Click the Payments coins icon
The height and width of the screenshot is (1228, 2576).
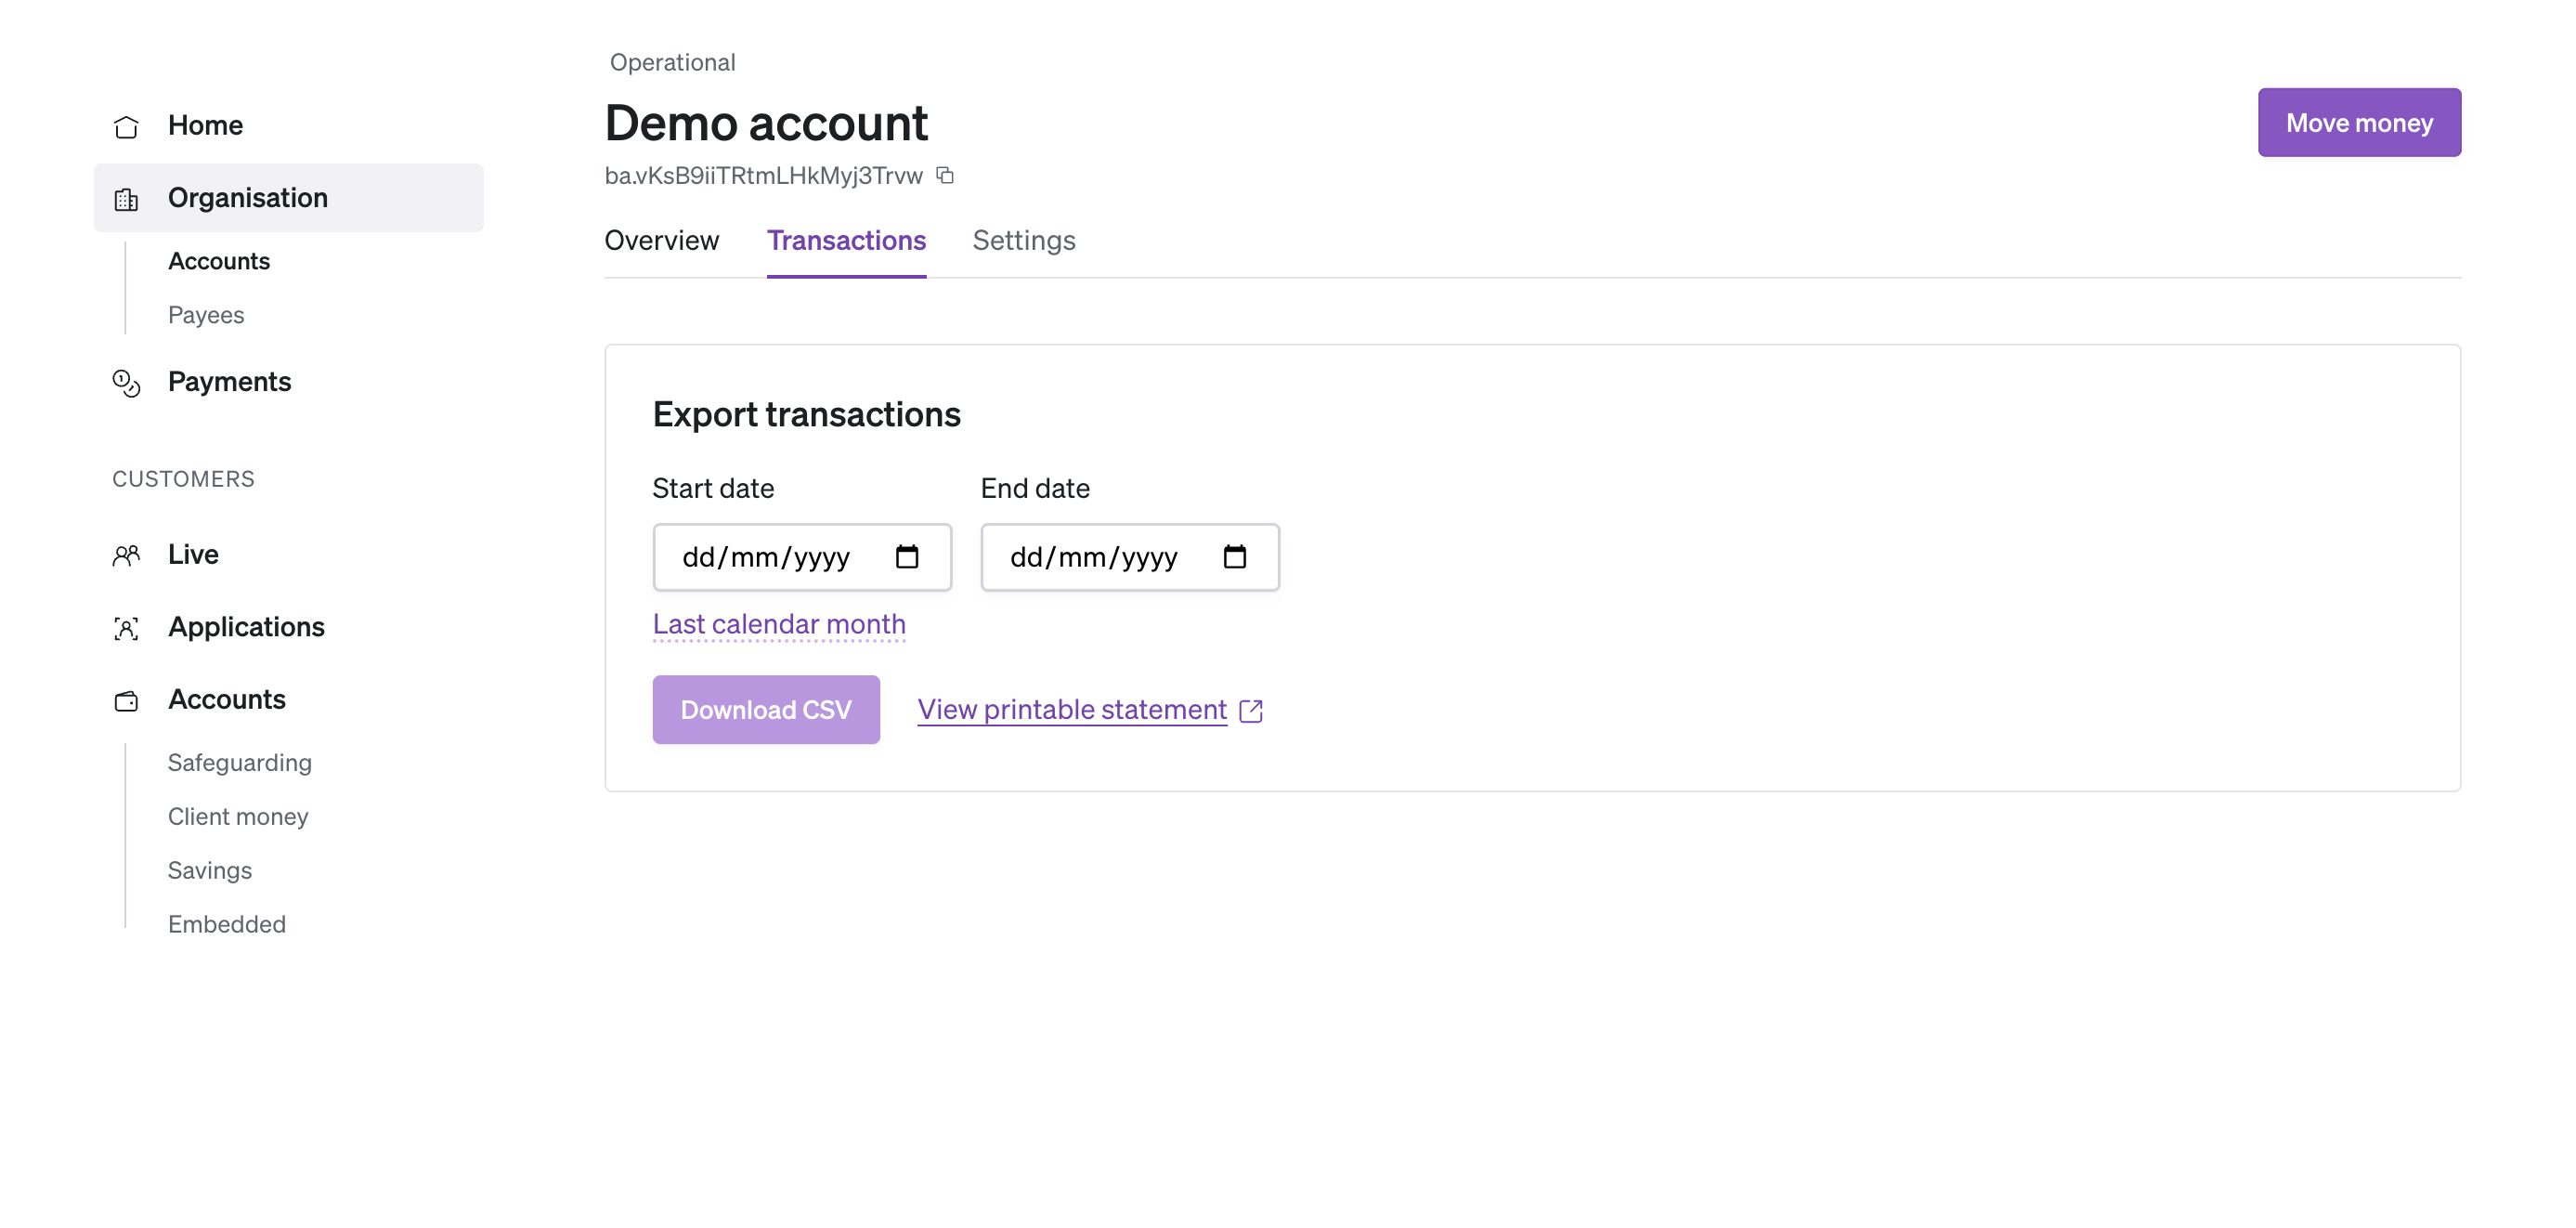[127, 382]
